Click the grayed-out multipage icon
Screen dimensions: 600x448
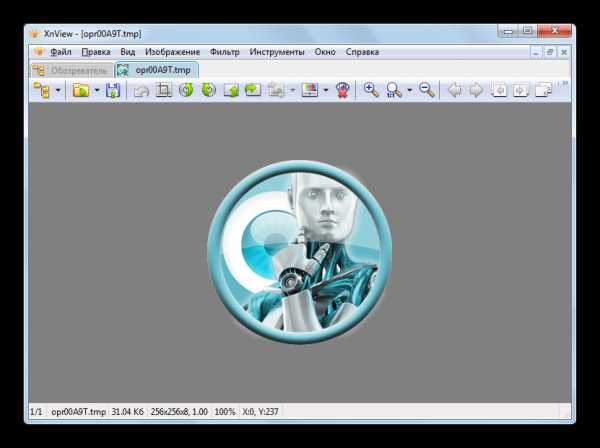click(x=276, y=90)
